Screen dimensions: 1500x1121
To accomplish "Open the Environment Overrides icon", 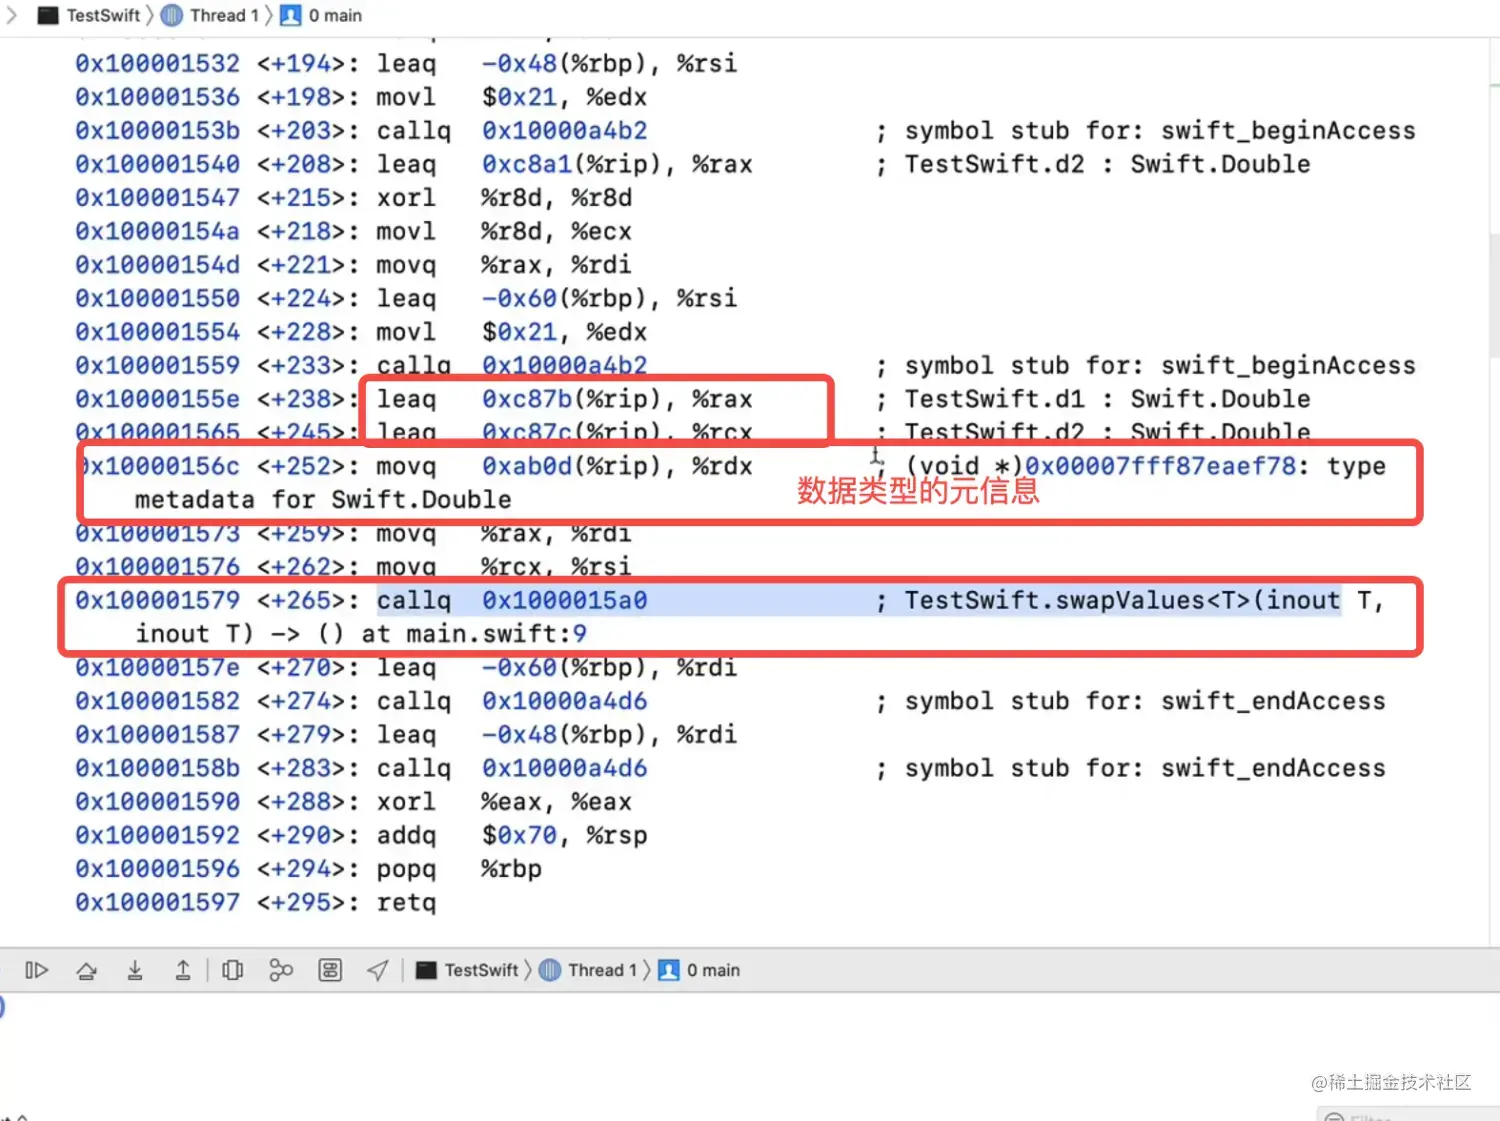I will pyautogui.click(x=330, y=970).
